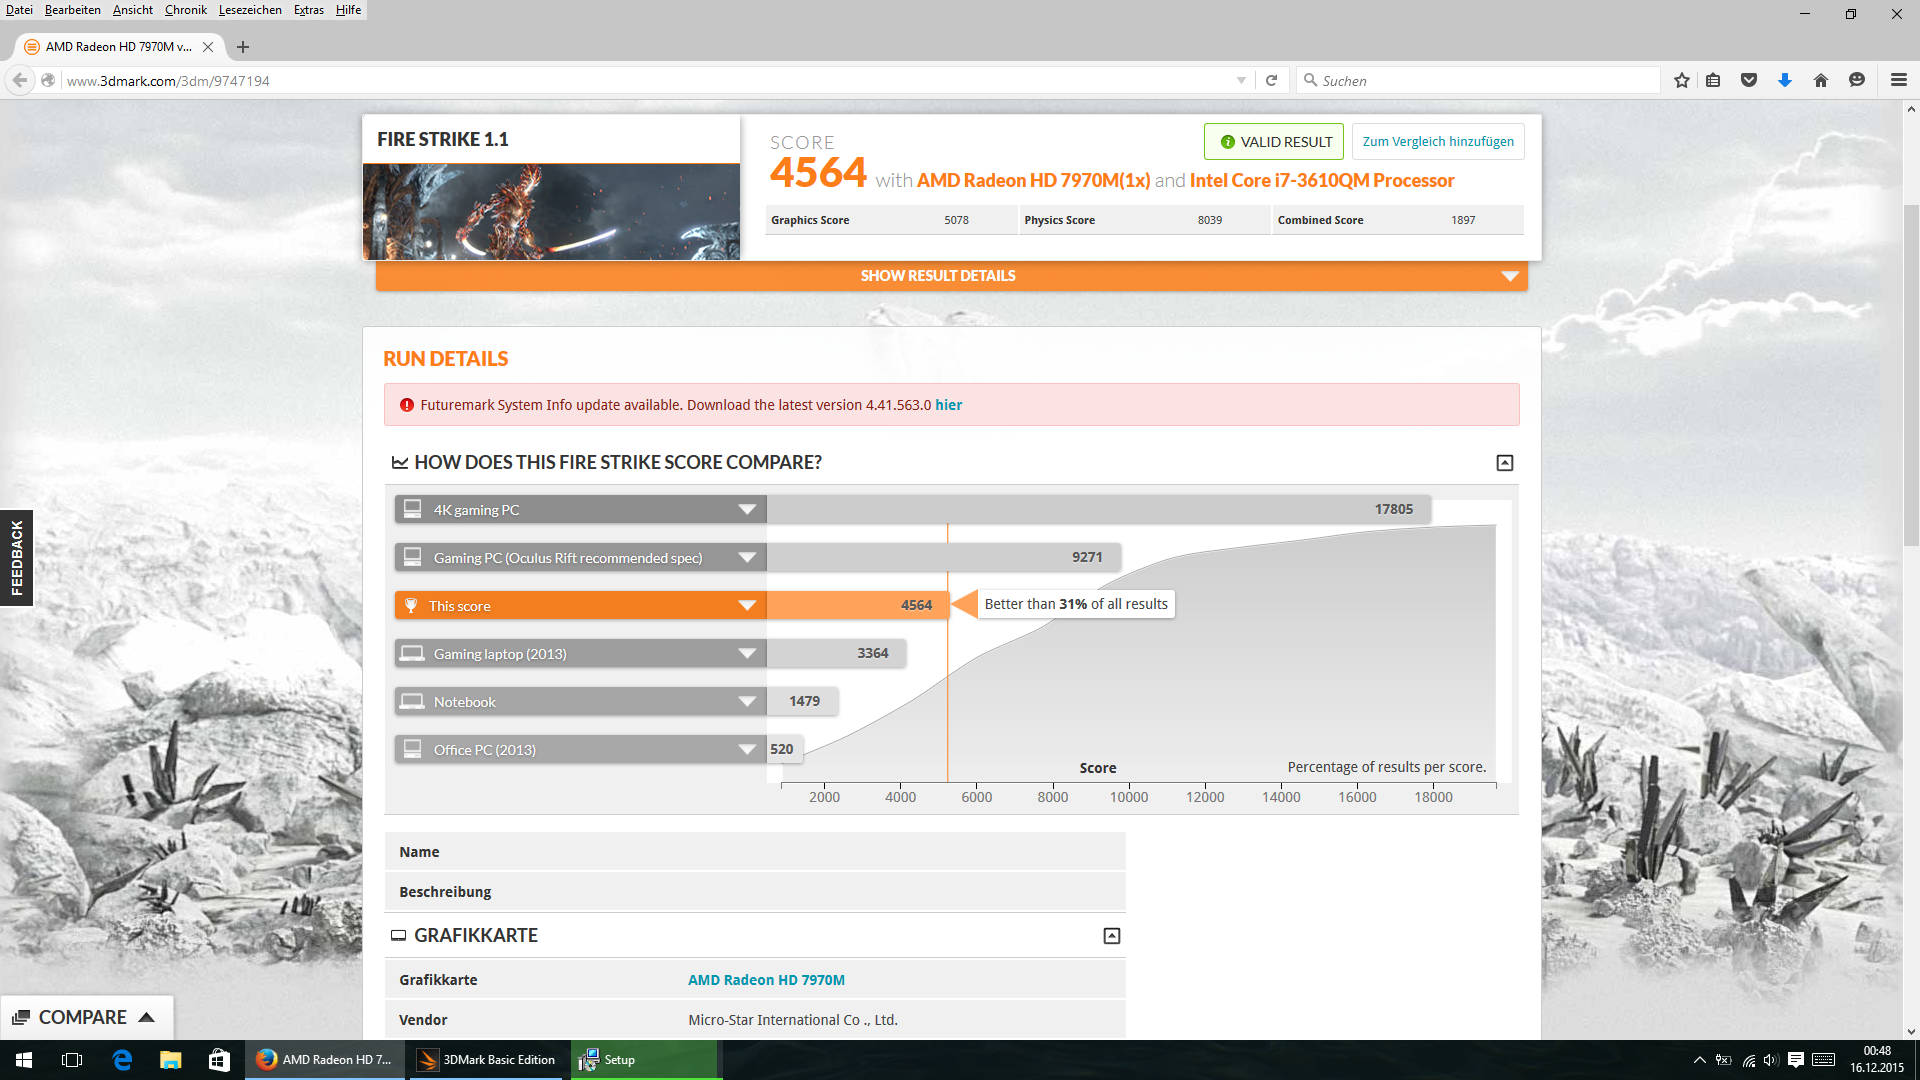Click the Micro-Star International vendor text
Viewport: 1920px width, 1080px height.
tap(792, 1020)
